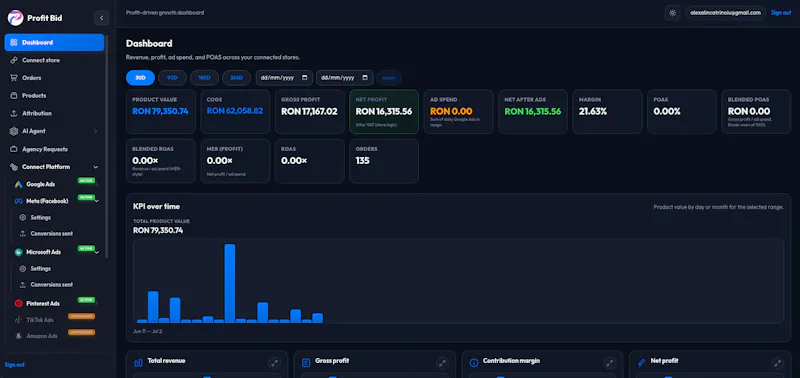Click the Dashboard grid icon

tap(14, 42)
